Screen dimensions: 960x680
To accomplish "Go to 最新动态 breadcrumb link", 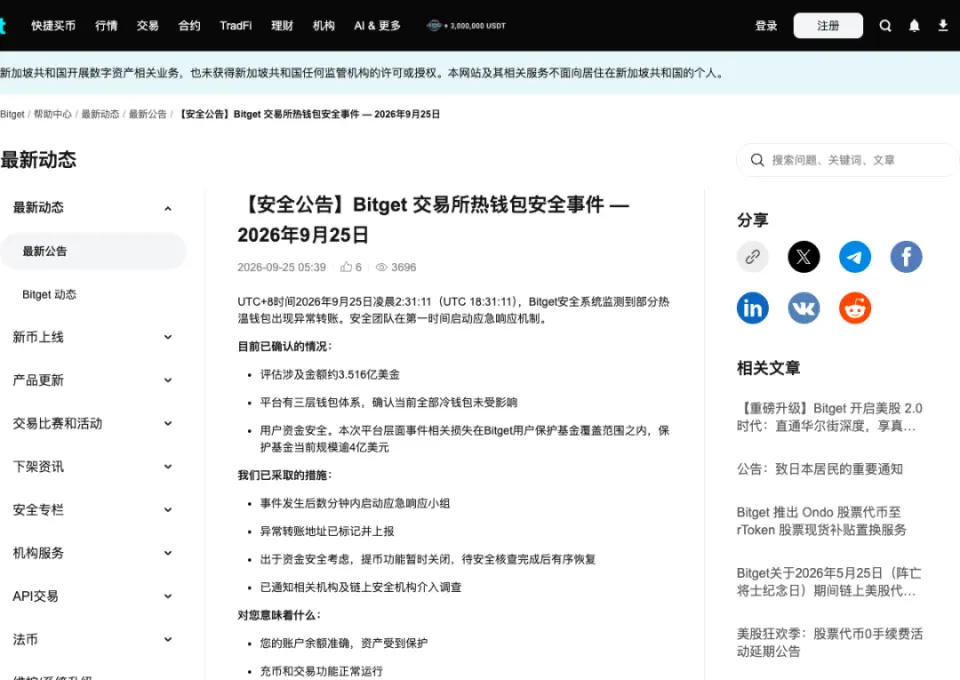I will coord(100,114).
